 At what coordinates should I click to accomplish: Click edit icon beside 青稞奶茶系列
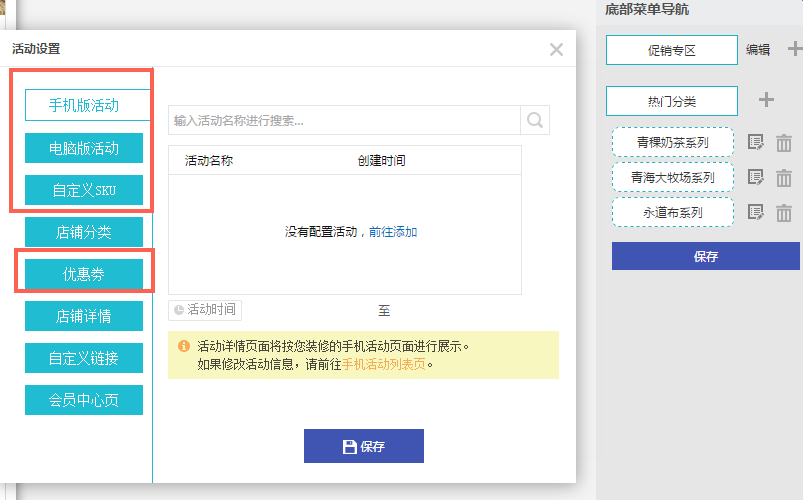(x=756, y=143)
